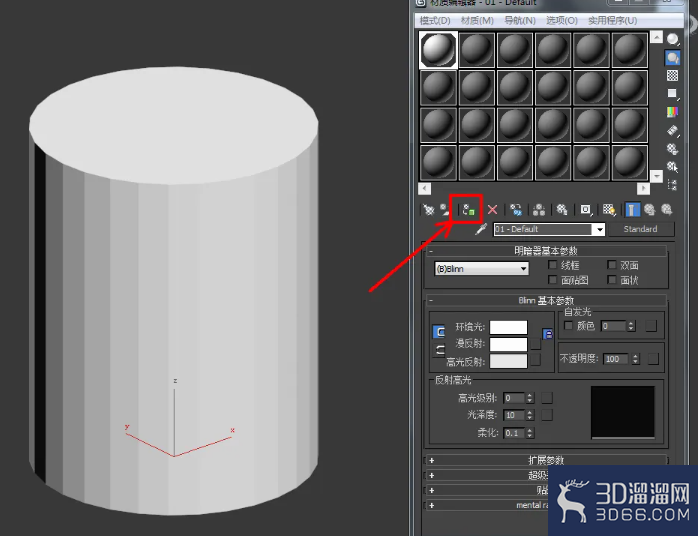The width and height of the screenshot is (698, 536).
Task: Reset map/material with the red X icon
Action: coord(492,210)
